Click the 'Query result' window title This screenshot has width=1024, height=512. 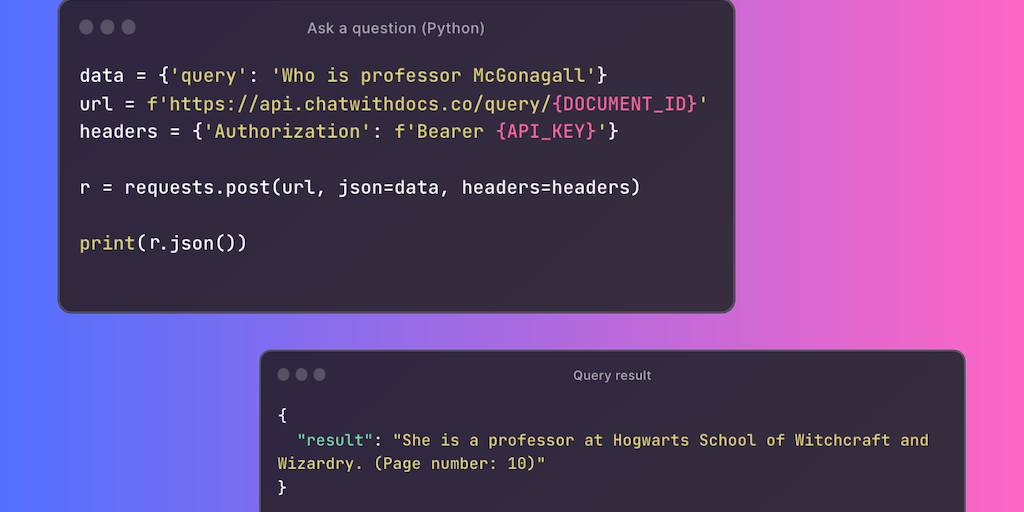tap(612, 375)
